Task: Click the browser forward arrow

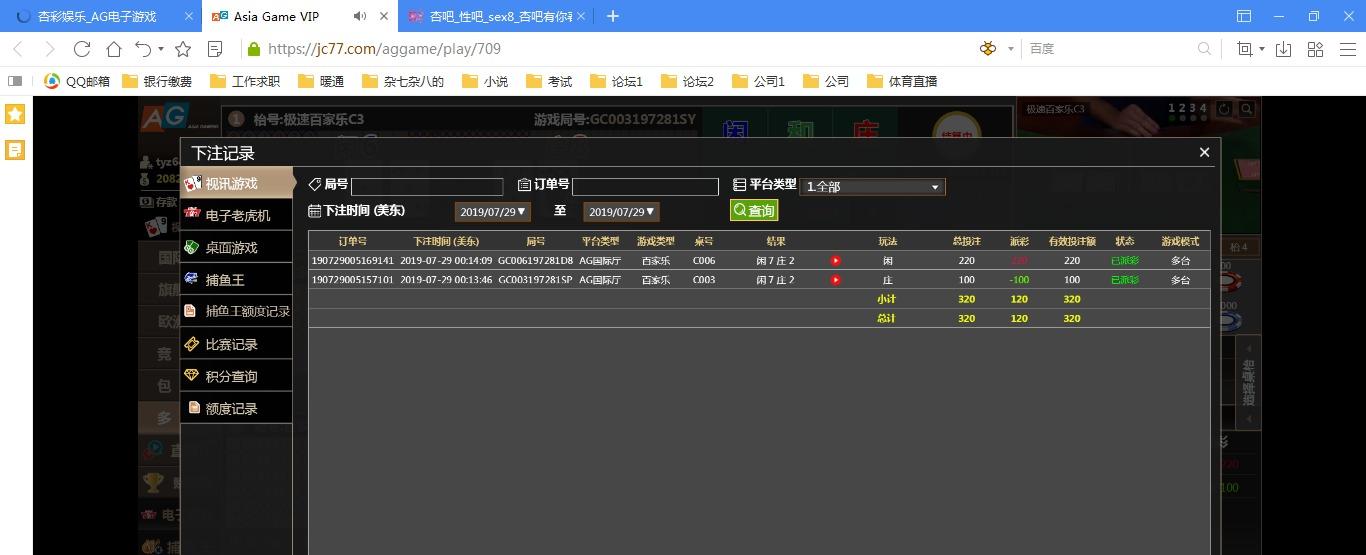Action: point(49,49)
